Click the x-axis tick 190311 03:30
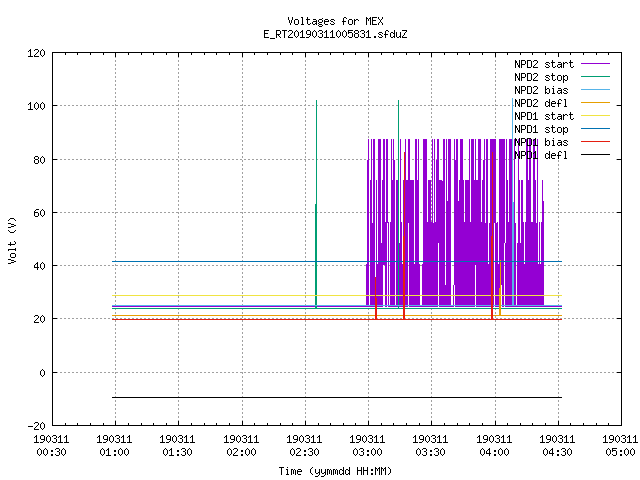640x480 pixels. point(430,446)
